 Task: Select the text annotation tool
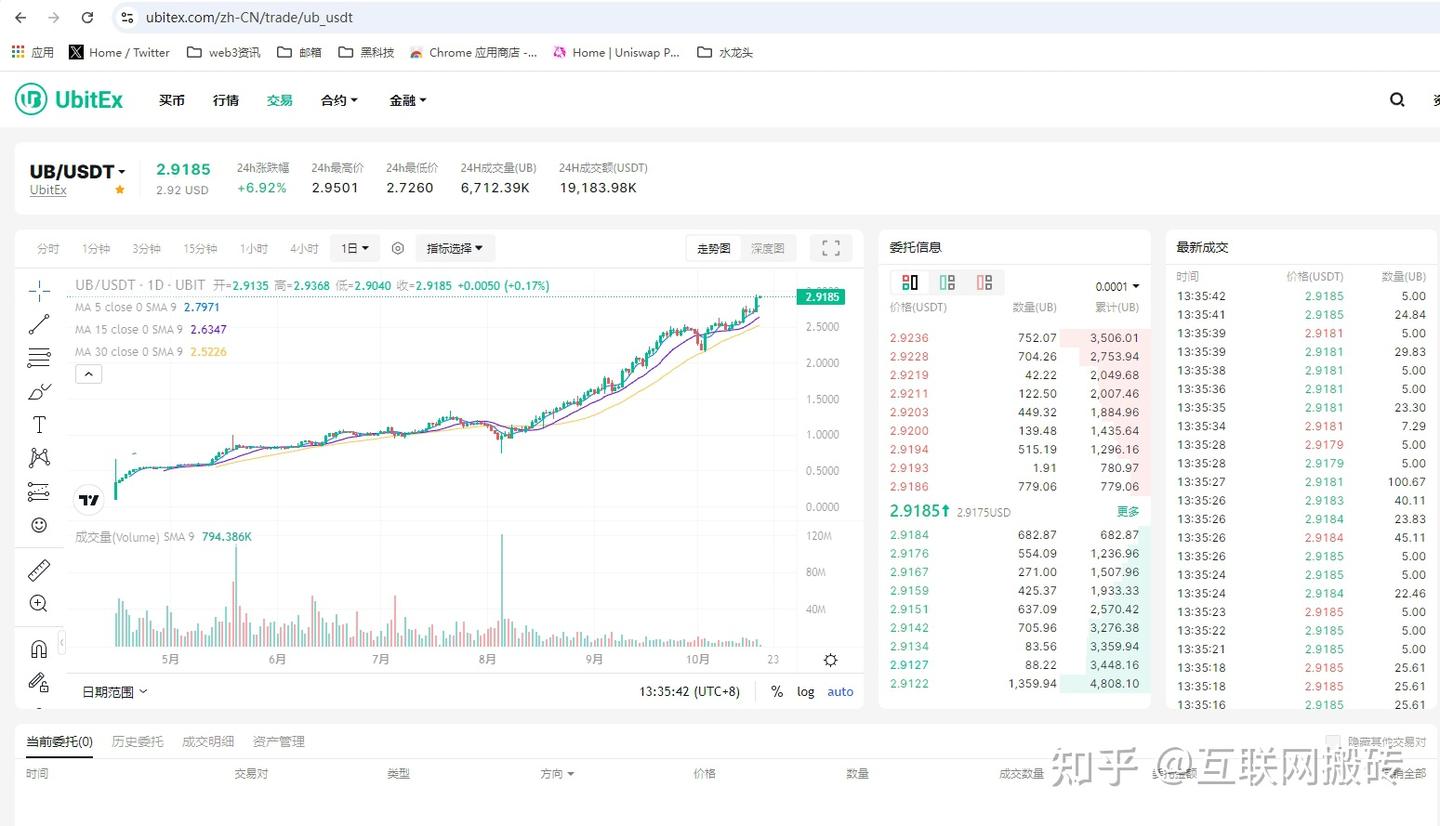click(39, 423)
